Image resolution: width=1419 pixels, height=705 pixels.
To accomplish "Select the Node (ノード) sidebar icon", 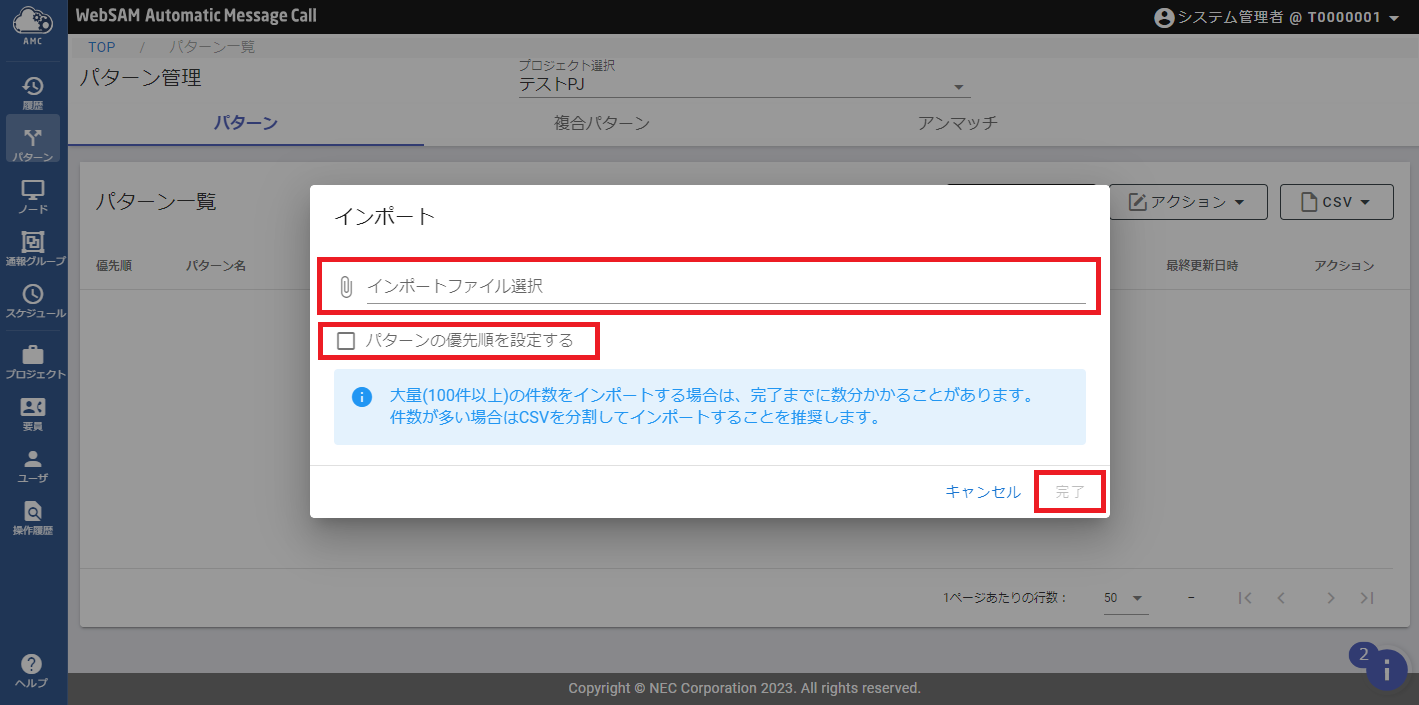I will coord(33,196).
